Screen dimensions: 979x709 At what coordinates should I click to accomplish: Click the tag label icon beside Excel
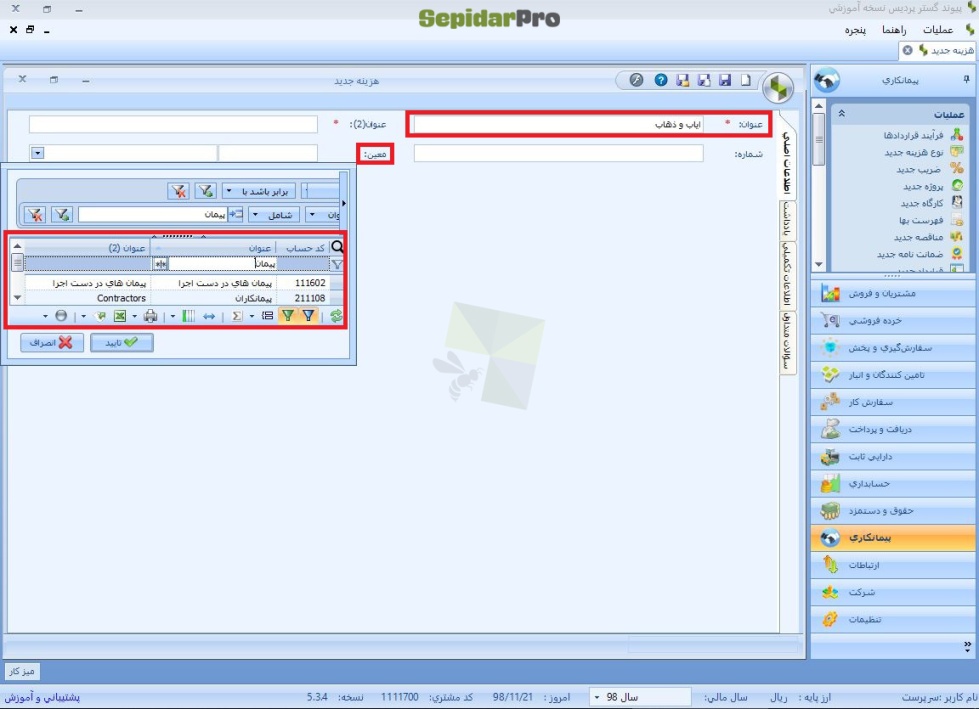(100, 316)
